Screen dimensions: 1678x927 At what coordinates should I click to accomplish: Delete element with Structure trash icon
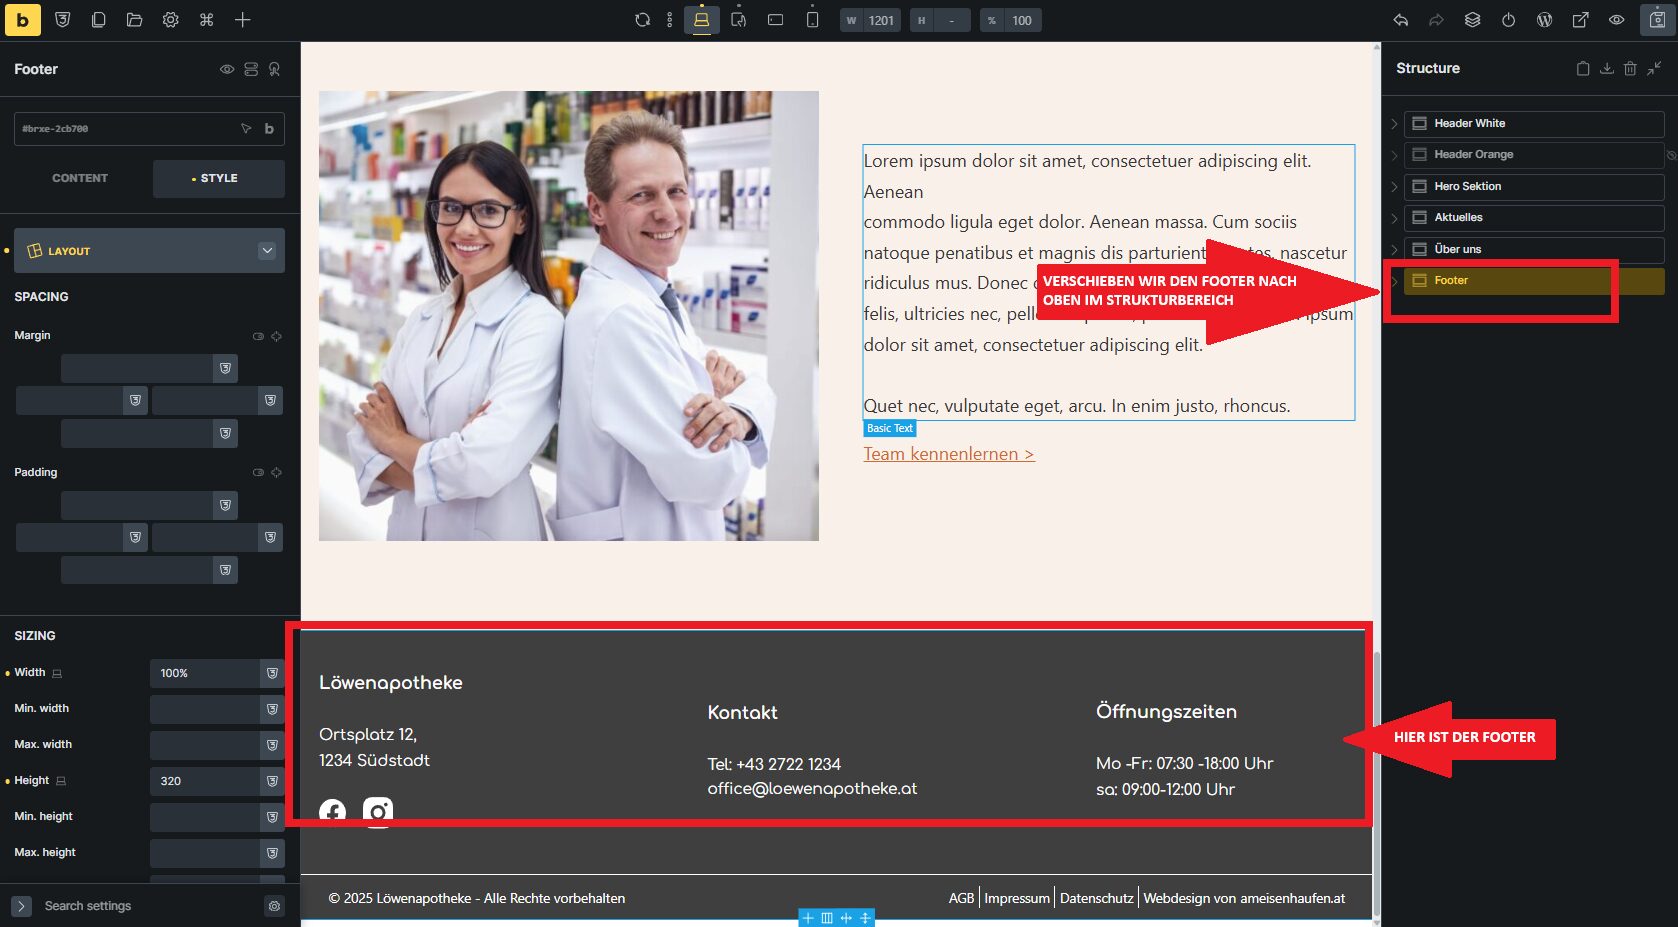point(1630,68)
